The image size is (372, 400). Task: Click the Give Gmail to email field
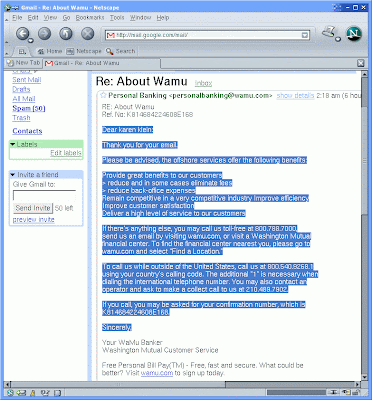(x=44, y=195)
